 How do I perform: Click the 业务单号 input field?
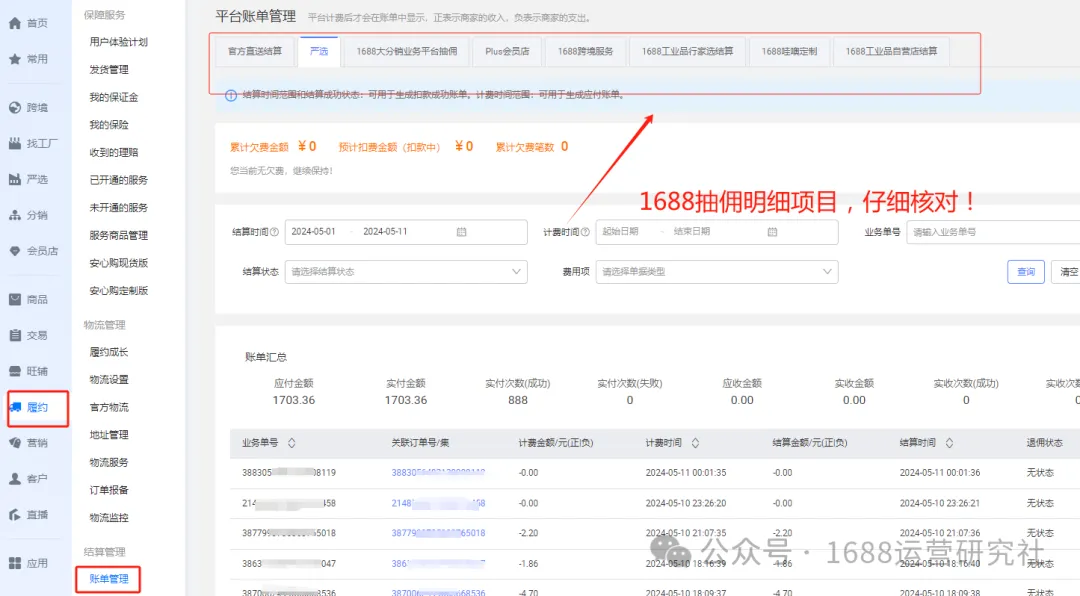993,232
